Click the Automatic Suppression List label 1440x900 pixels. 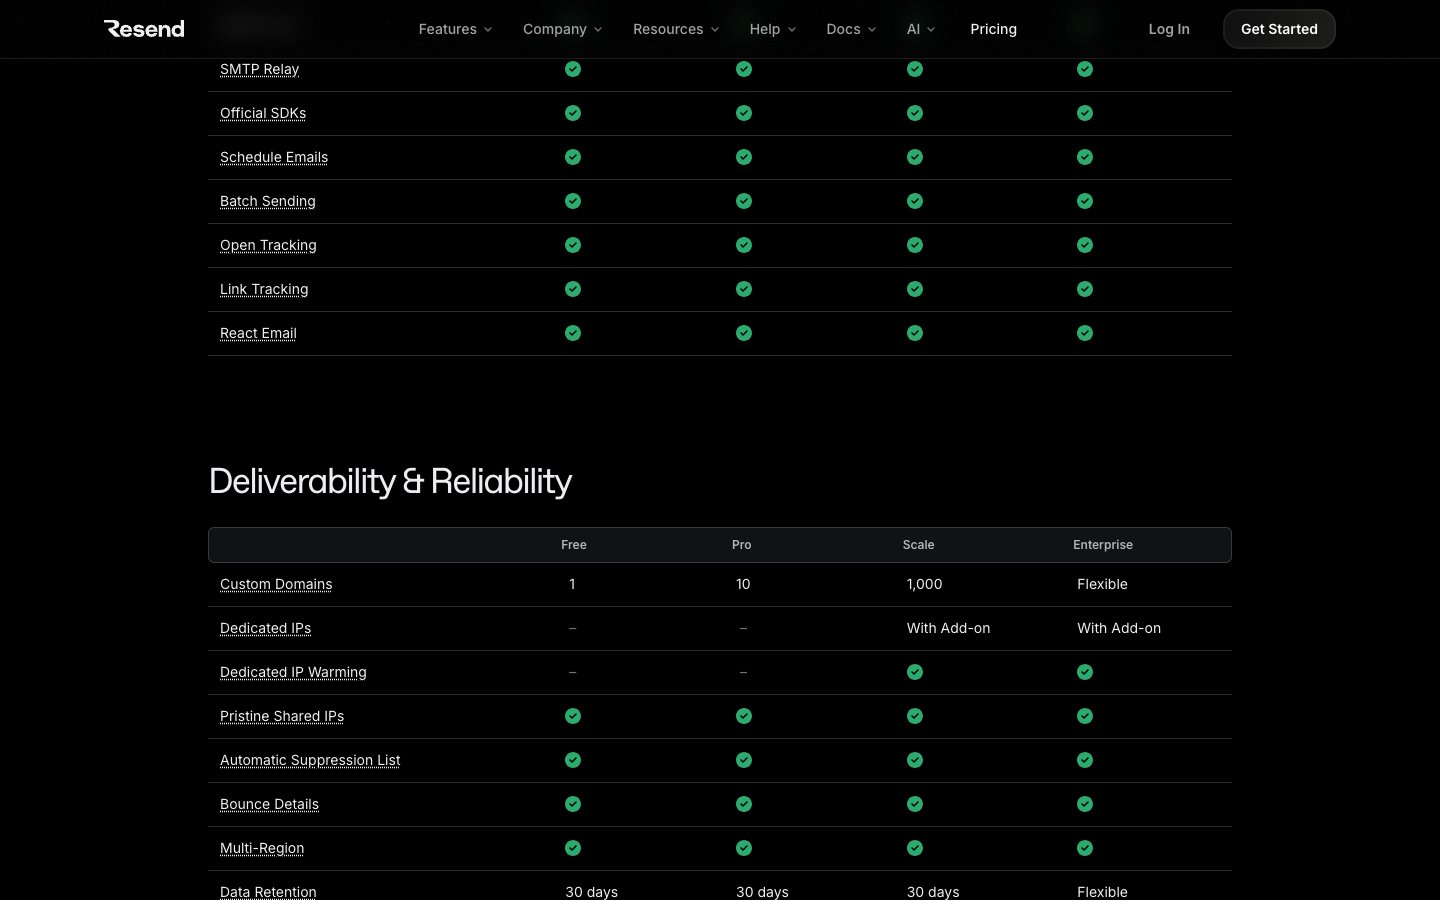tap(310, 760)
